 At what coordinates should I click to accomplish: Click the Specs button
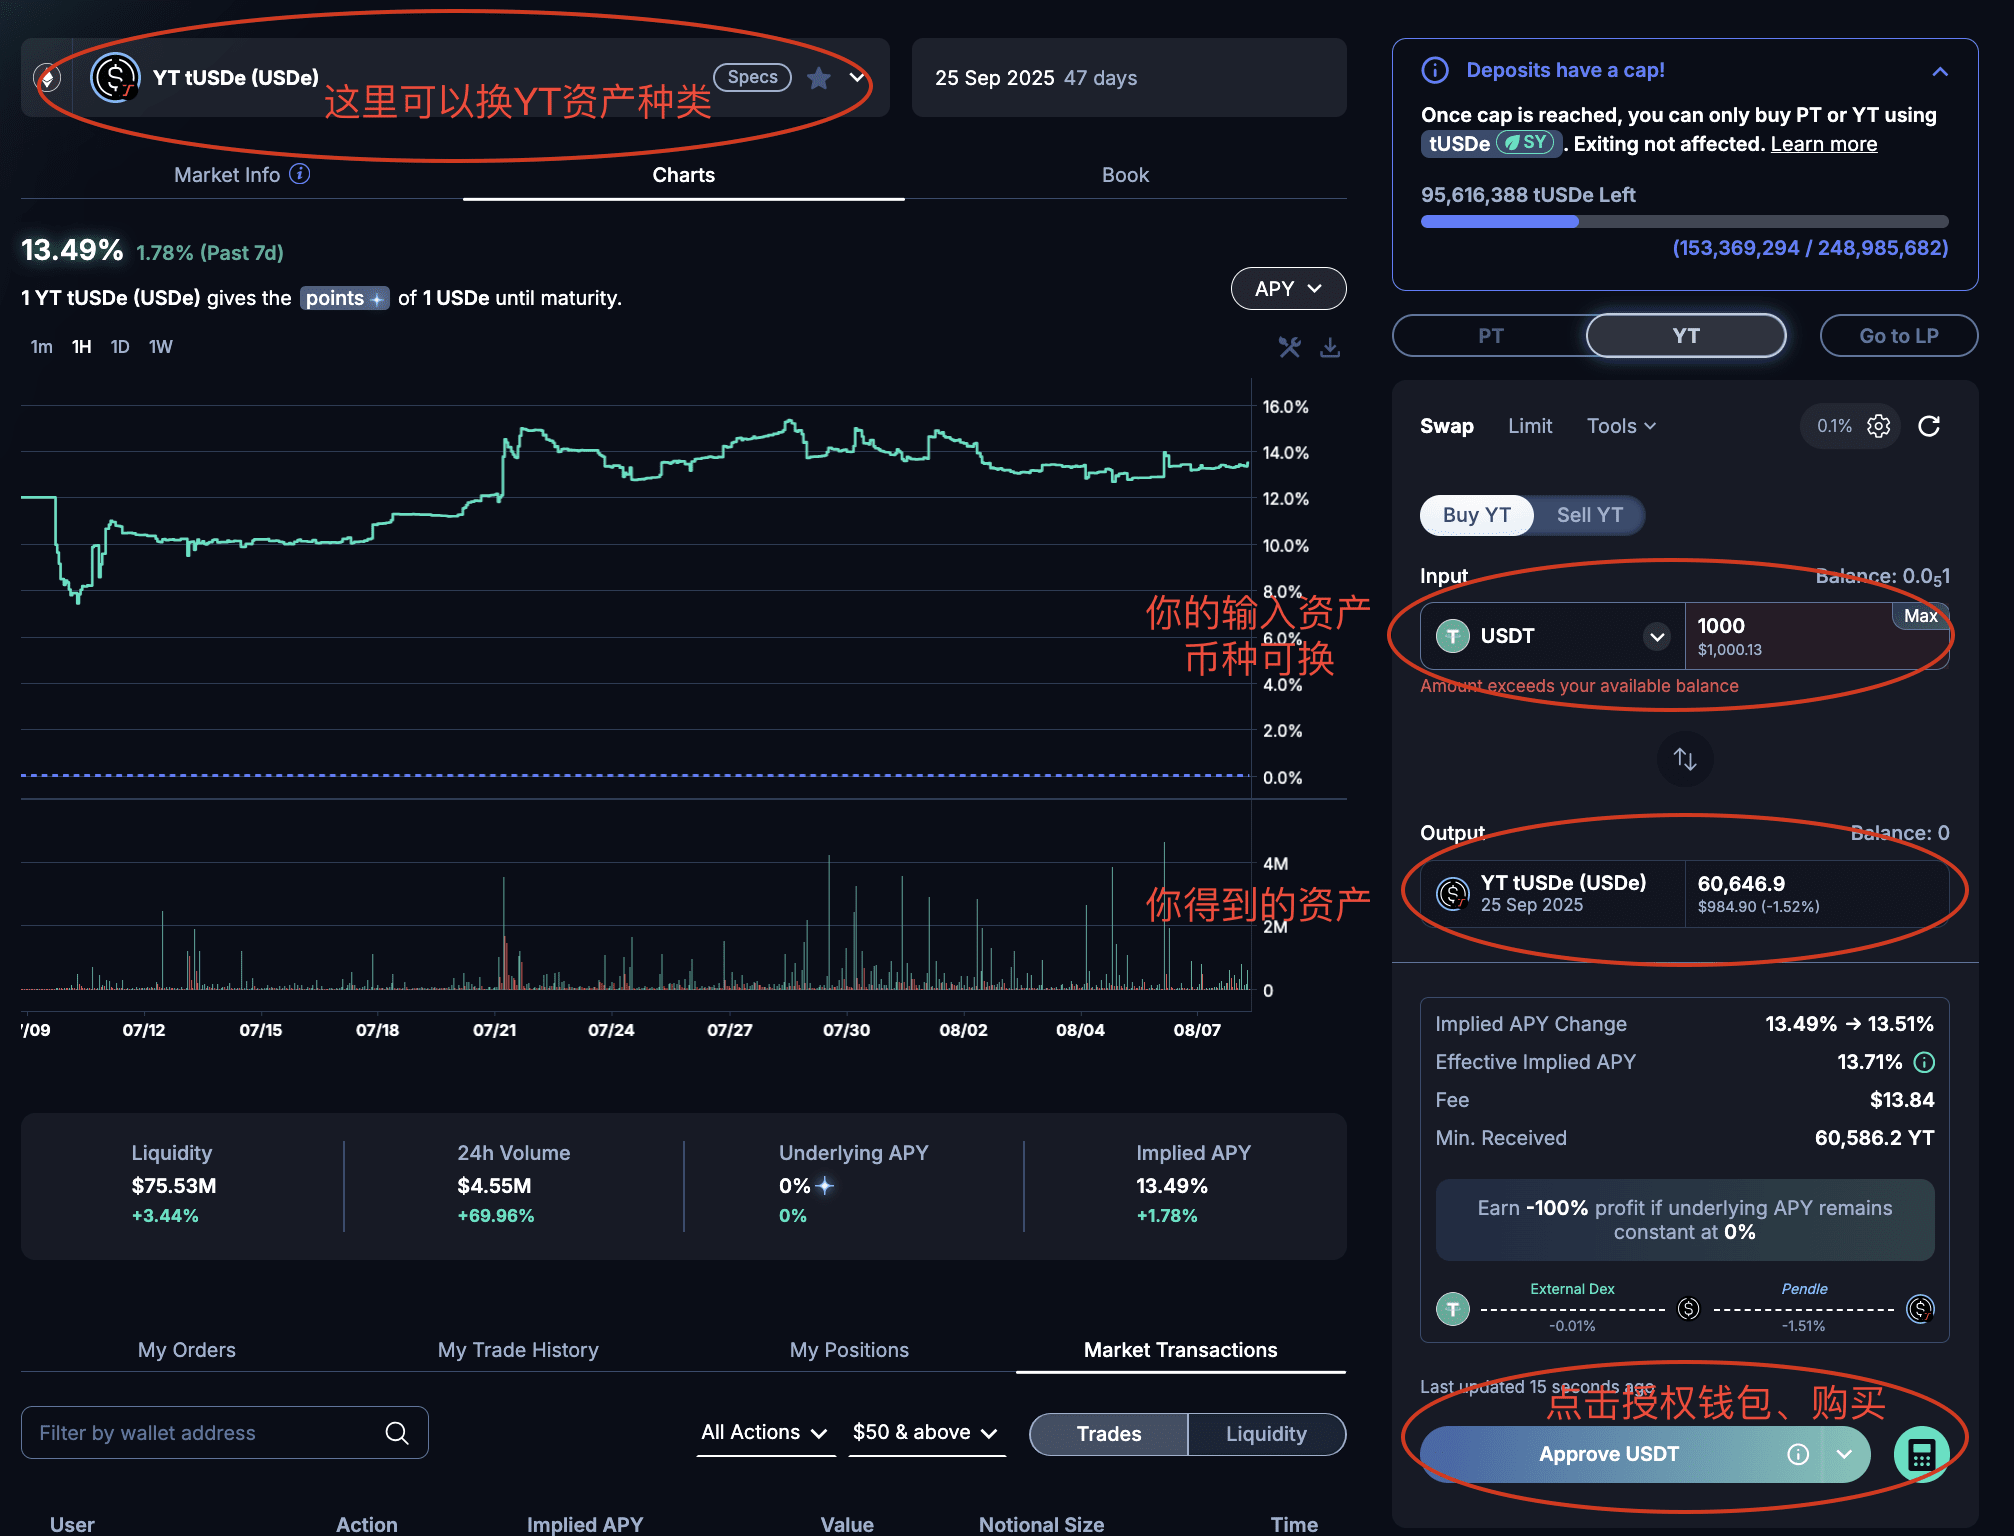click(752, 77)
